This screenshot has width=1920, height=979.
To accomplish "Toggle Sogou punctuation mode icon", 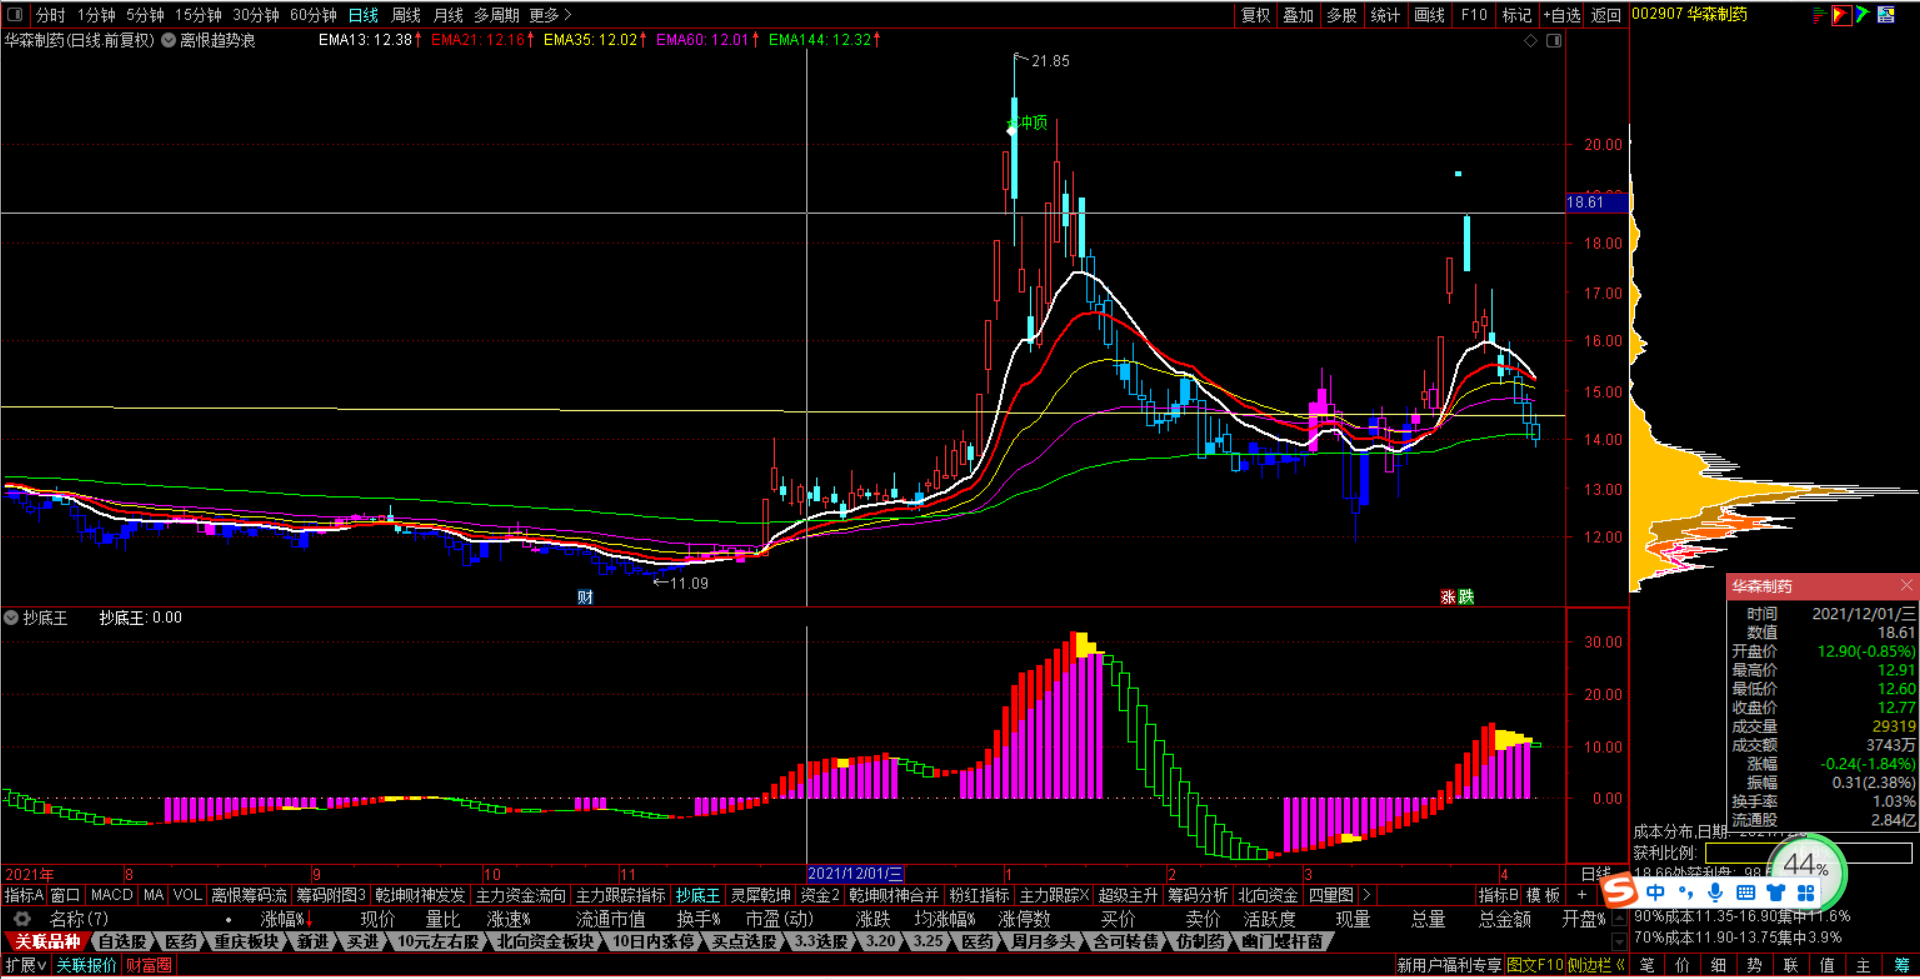I will click(x=1687, y=892).
